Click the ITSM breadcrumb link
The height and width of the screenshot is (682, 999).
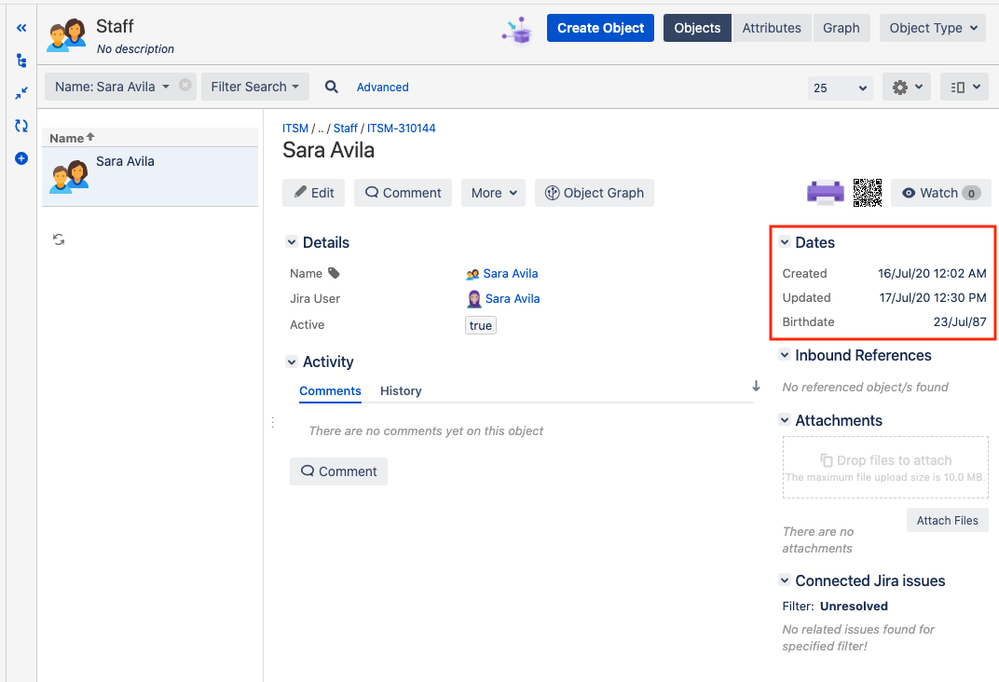295,128
